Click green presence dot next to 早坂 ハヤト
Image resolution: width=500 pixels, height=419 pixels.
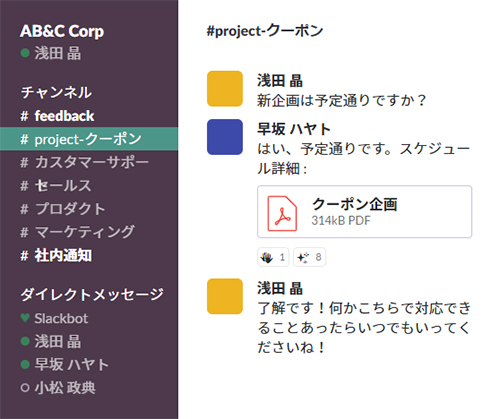tap(25, 364)
